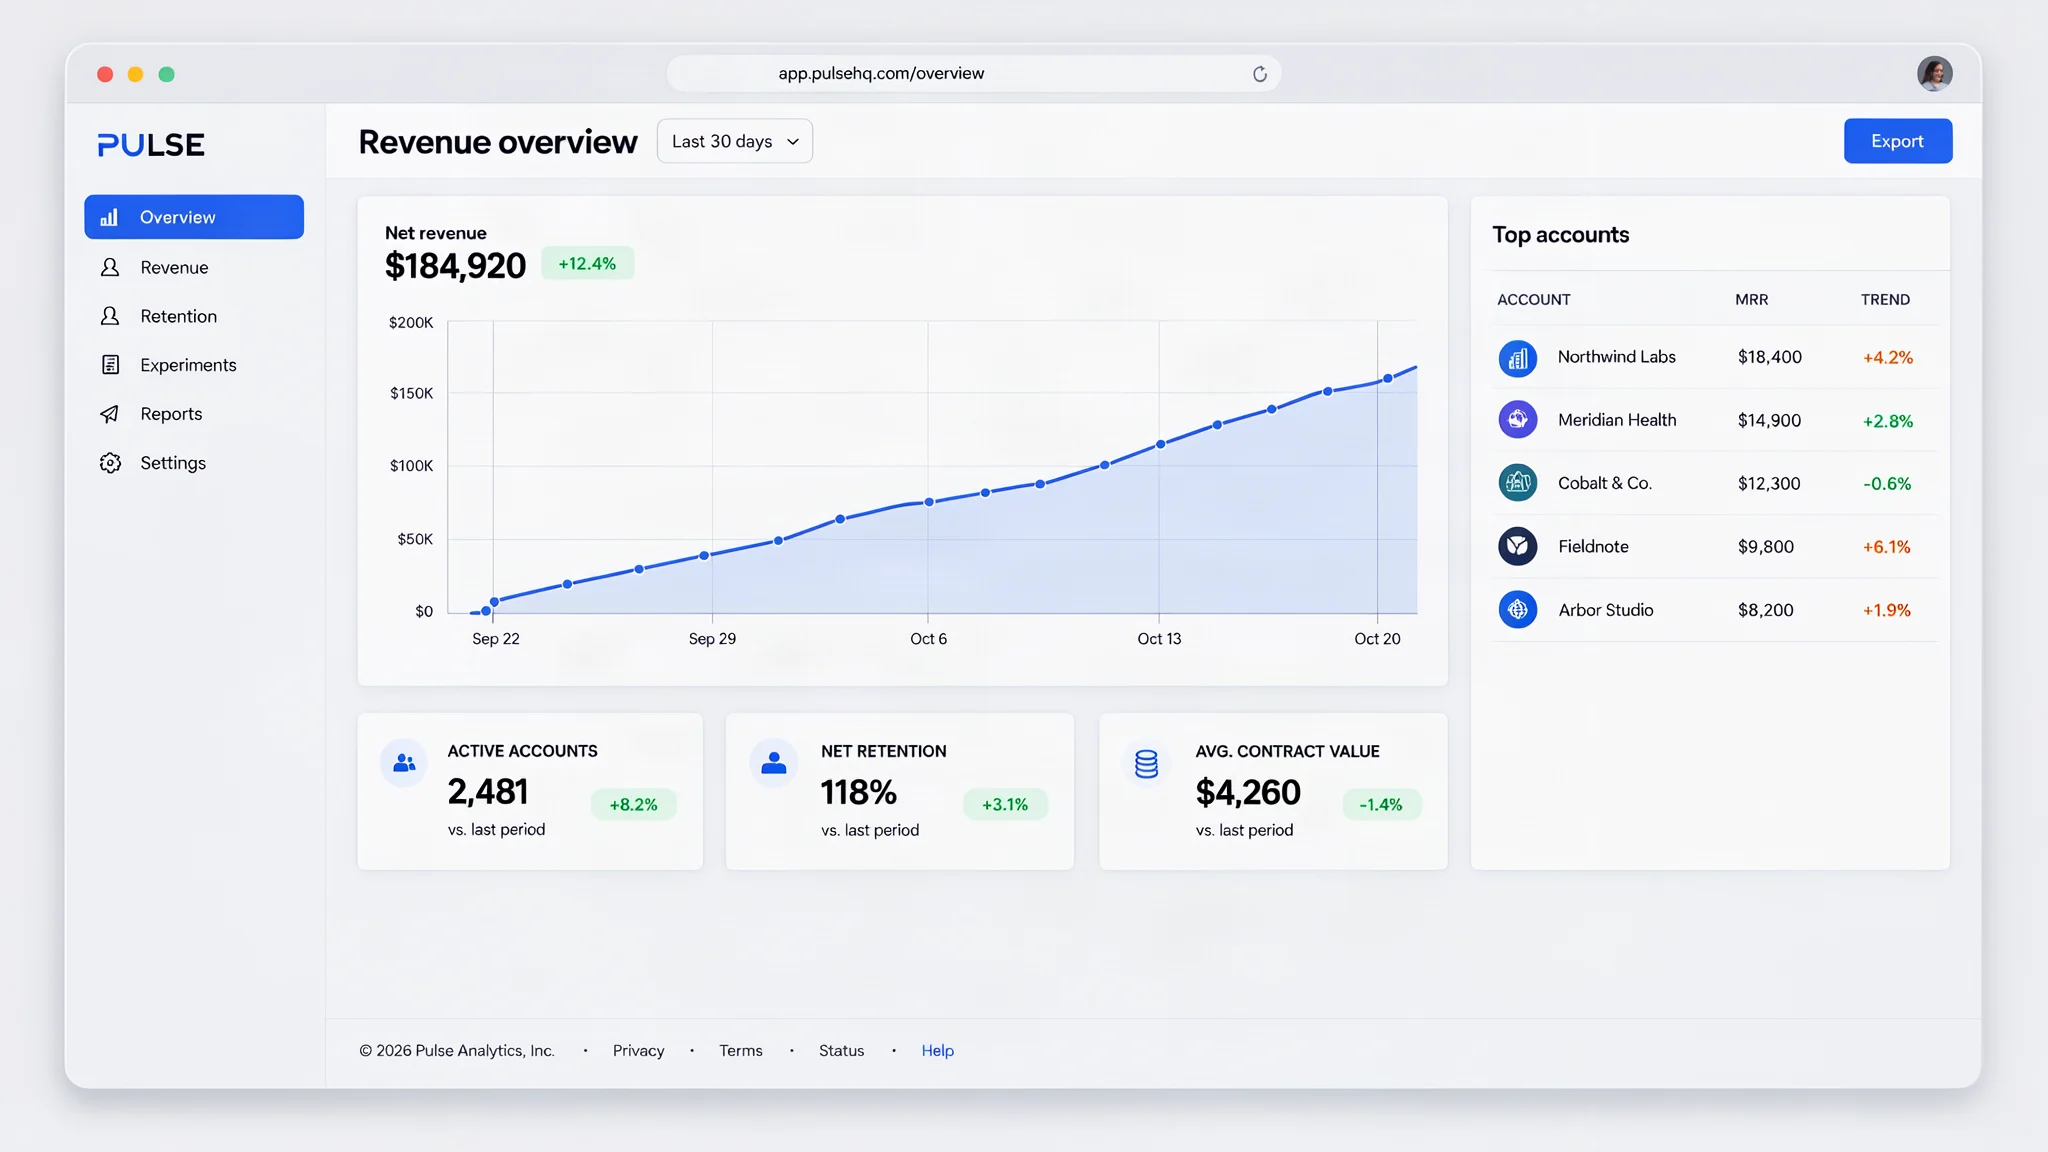Click the Active Accounts people icon
This screenshot has height=1152, width=2048.
click(404, 763)
